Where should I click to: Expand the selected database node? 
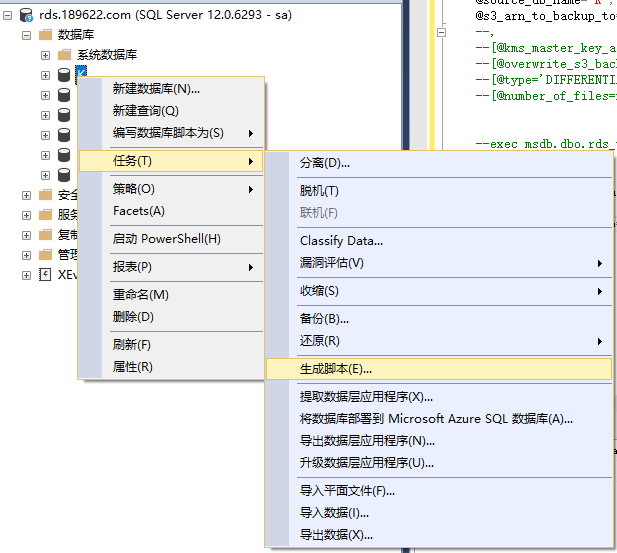click(45, 75)
